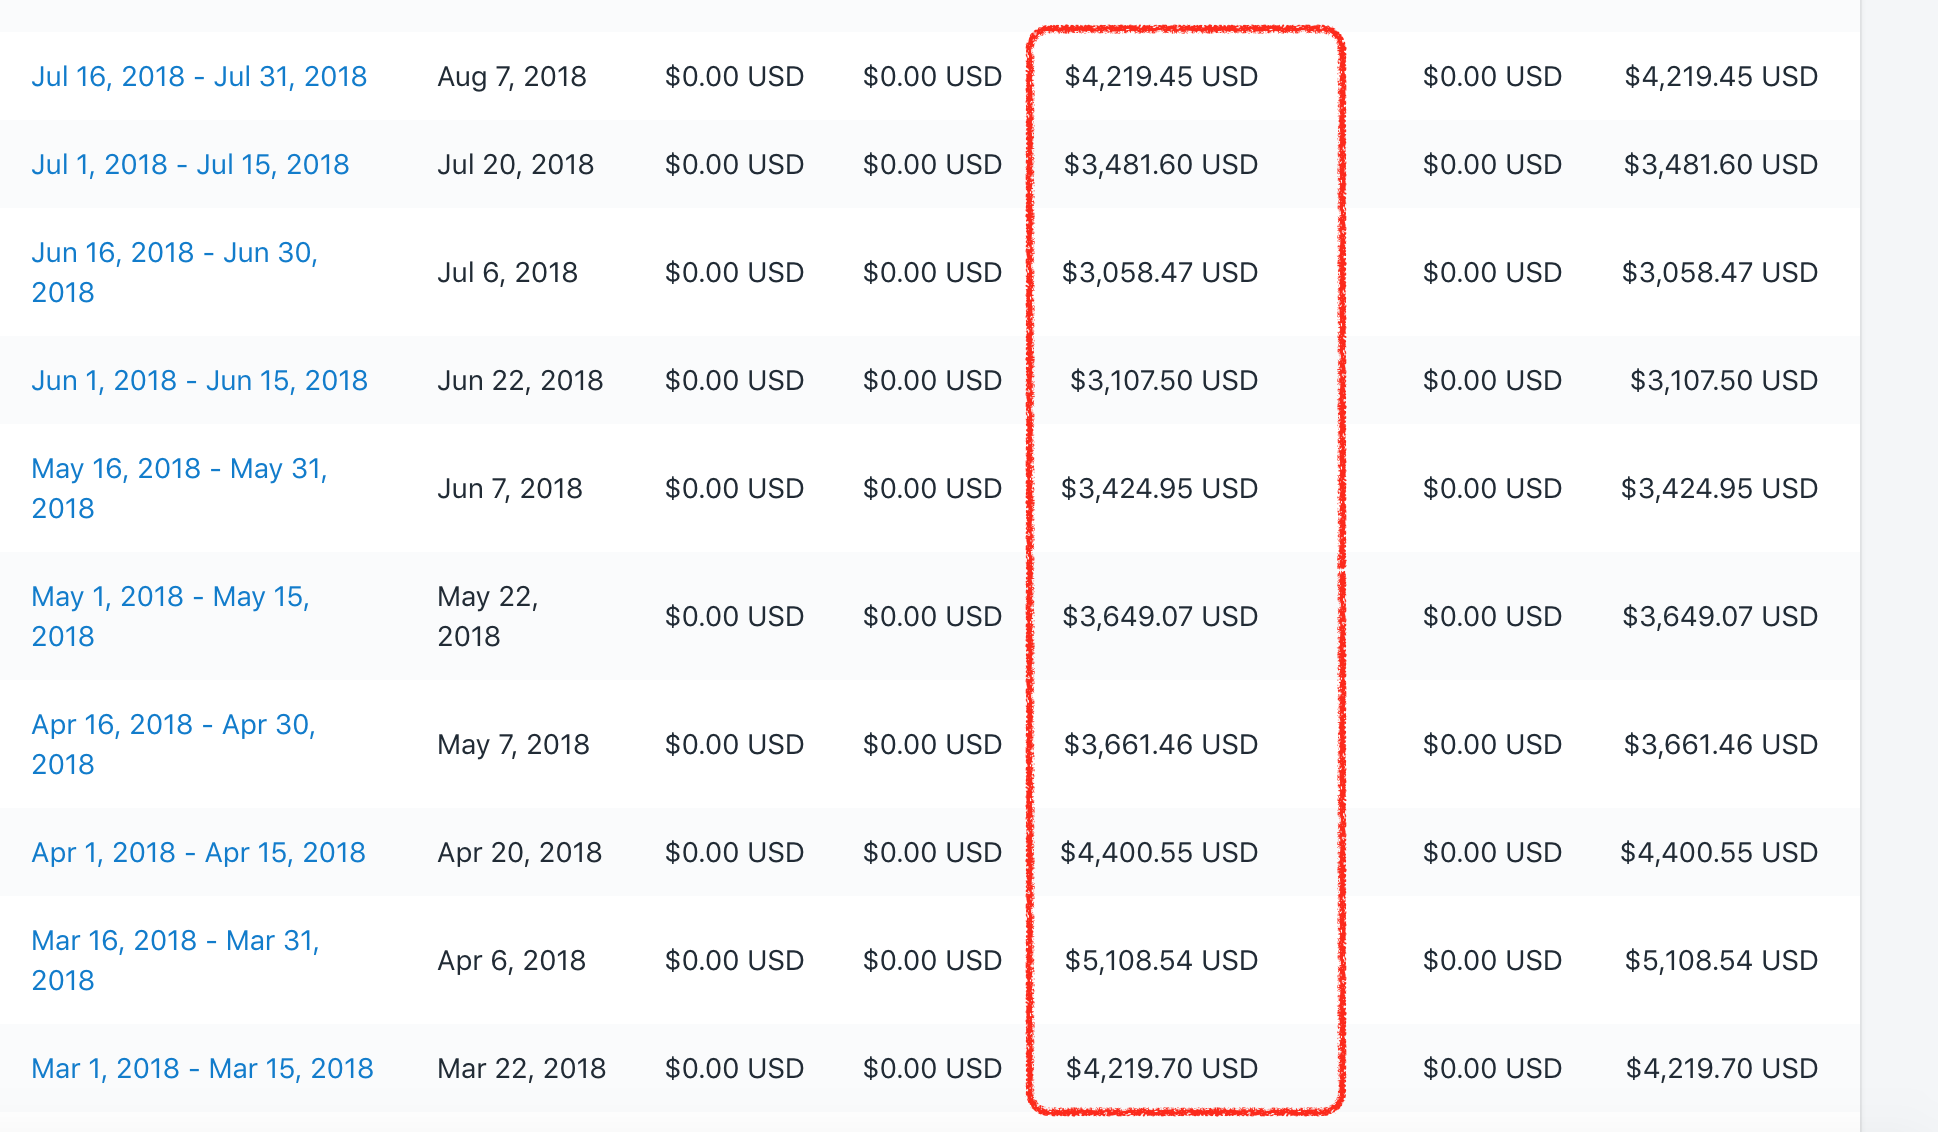Open the Jun 16 - Jun 30, 2018 period link
Screen dimensions: 1938x1132
pyautogui.click(x=174, y=272)
